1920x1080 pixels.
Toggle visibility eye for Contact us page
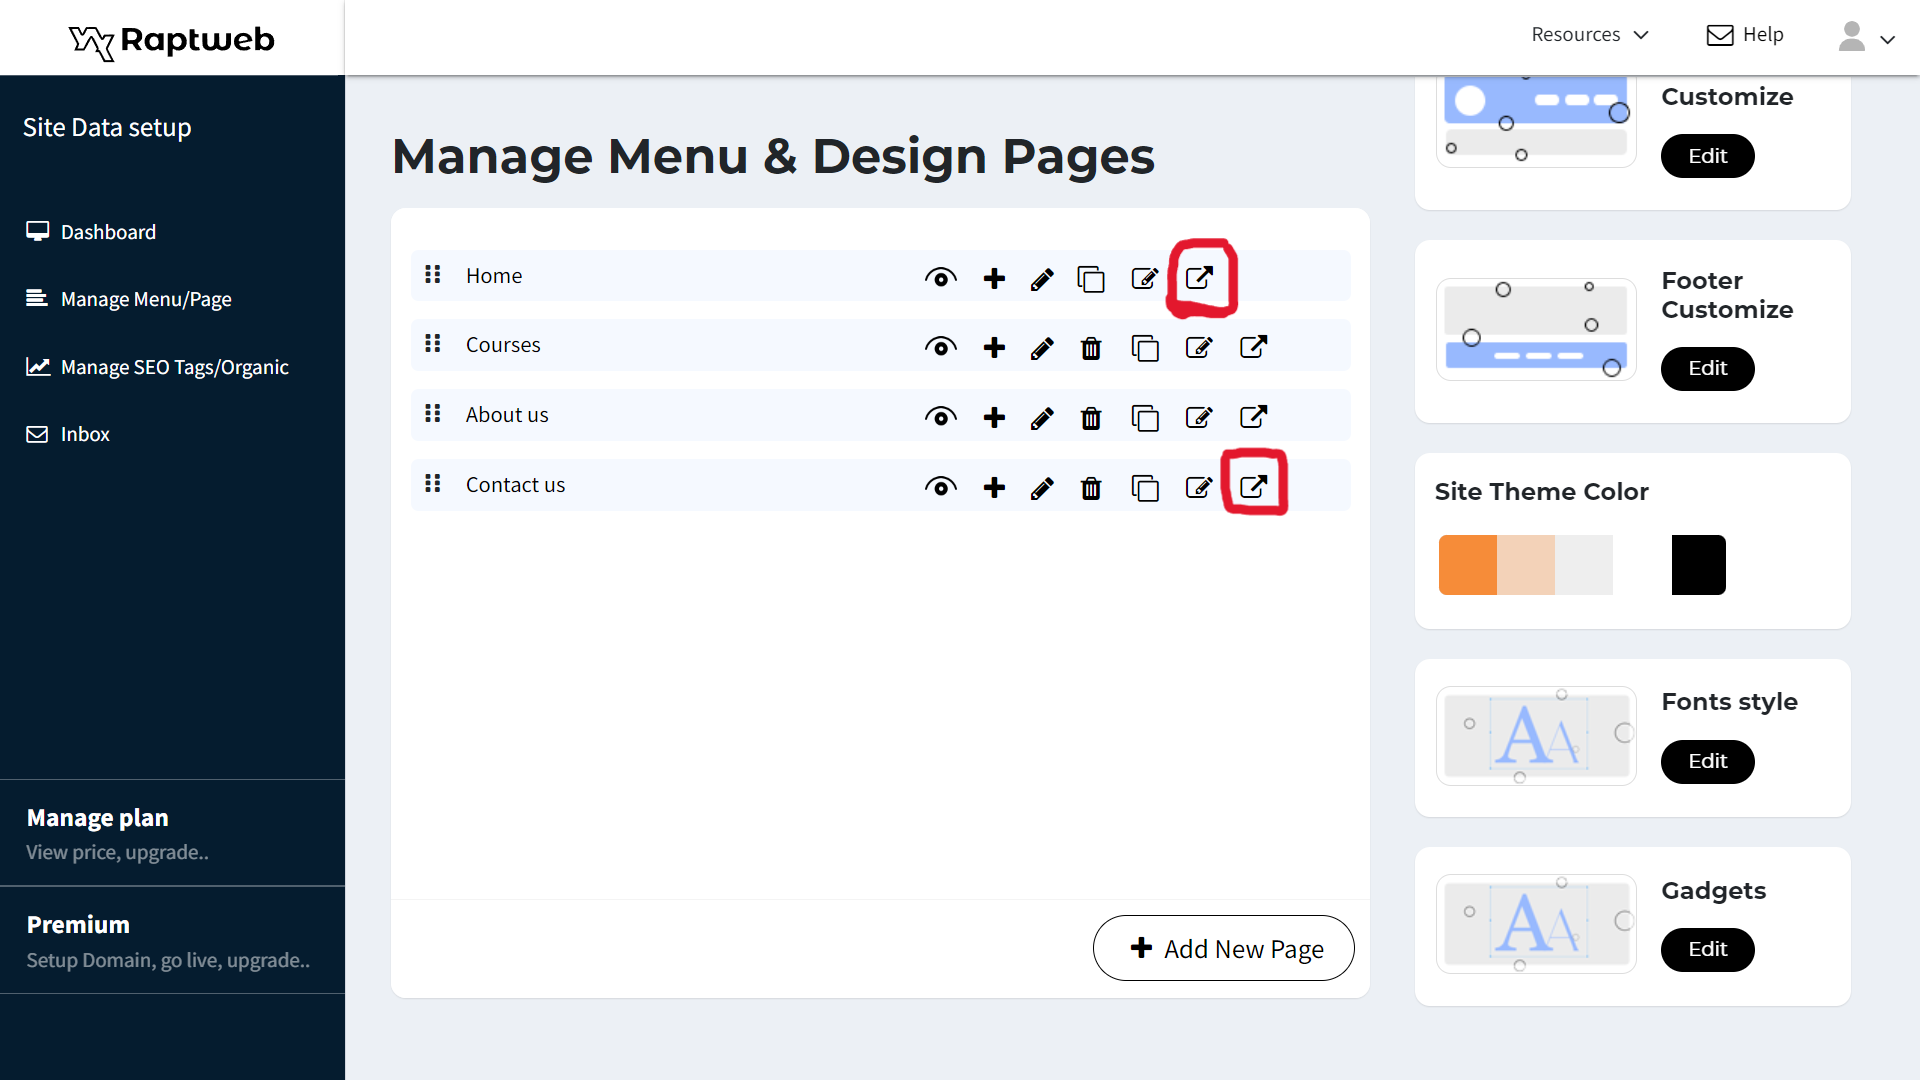pos(940,487)
